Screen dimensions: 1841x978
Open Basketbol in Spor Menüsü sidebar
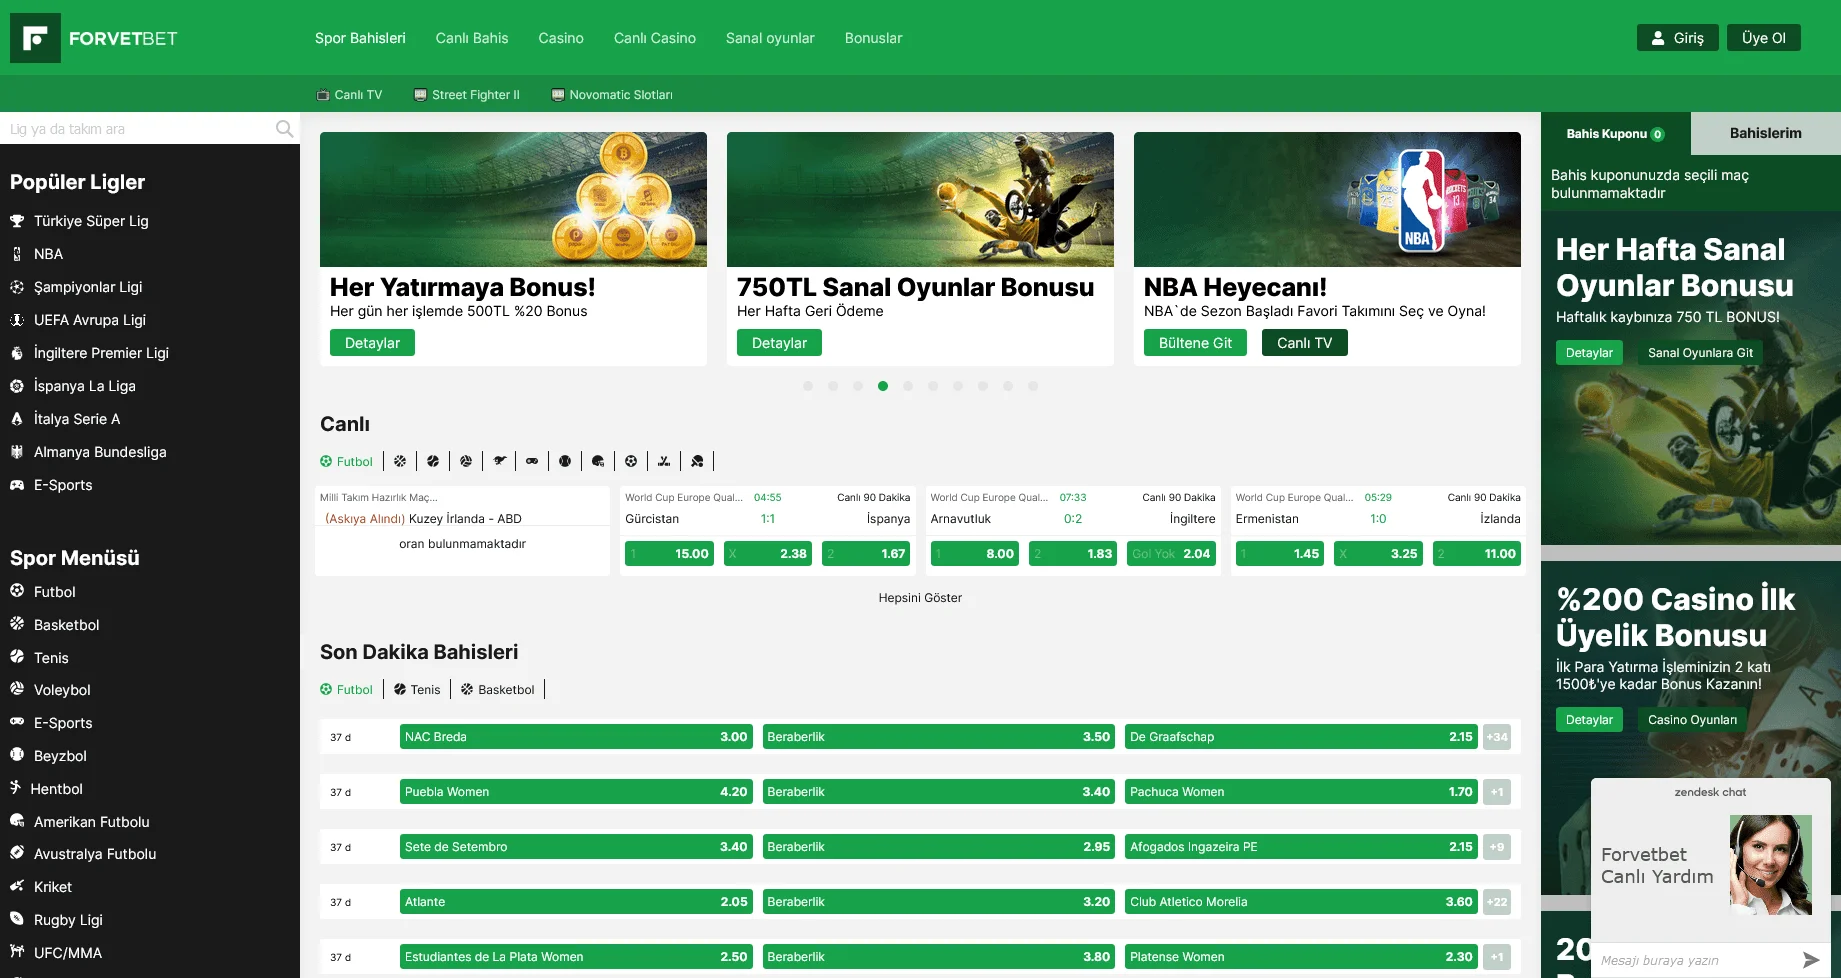[x=66, y=625]
